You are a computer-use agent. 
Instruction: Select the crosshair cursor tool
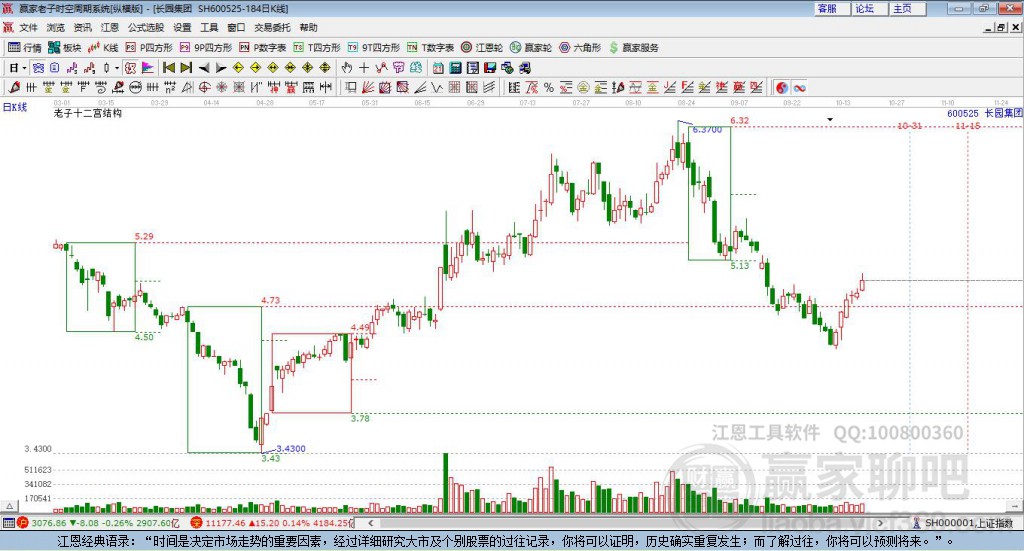click(364, 68)
